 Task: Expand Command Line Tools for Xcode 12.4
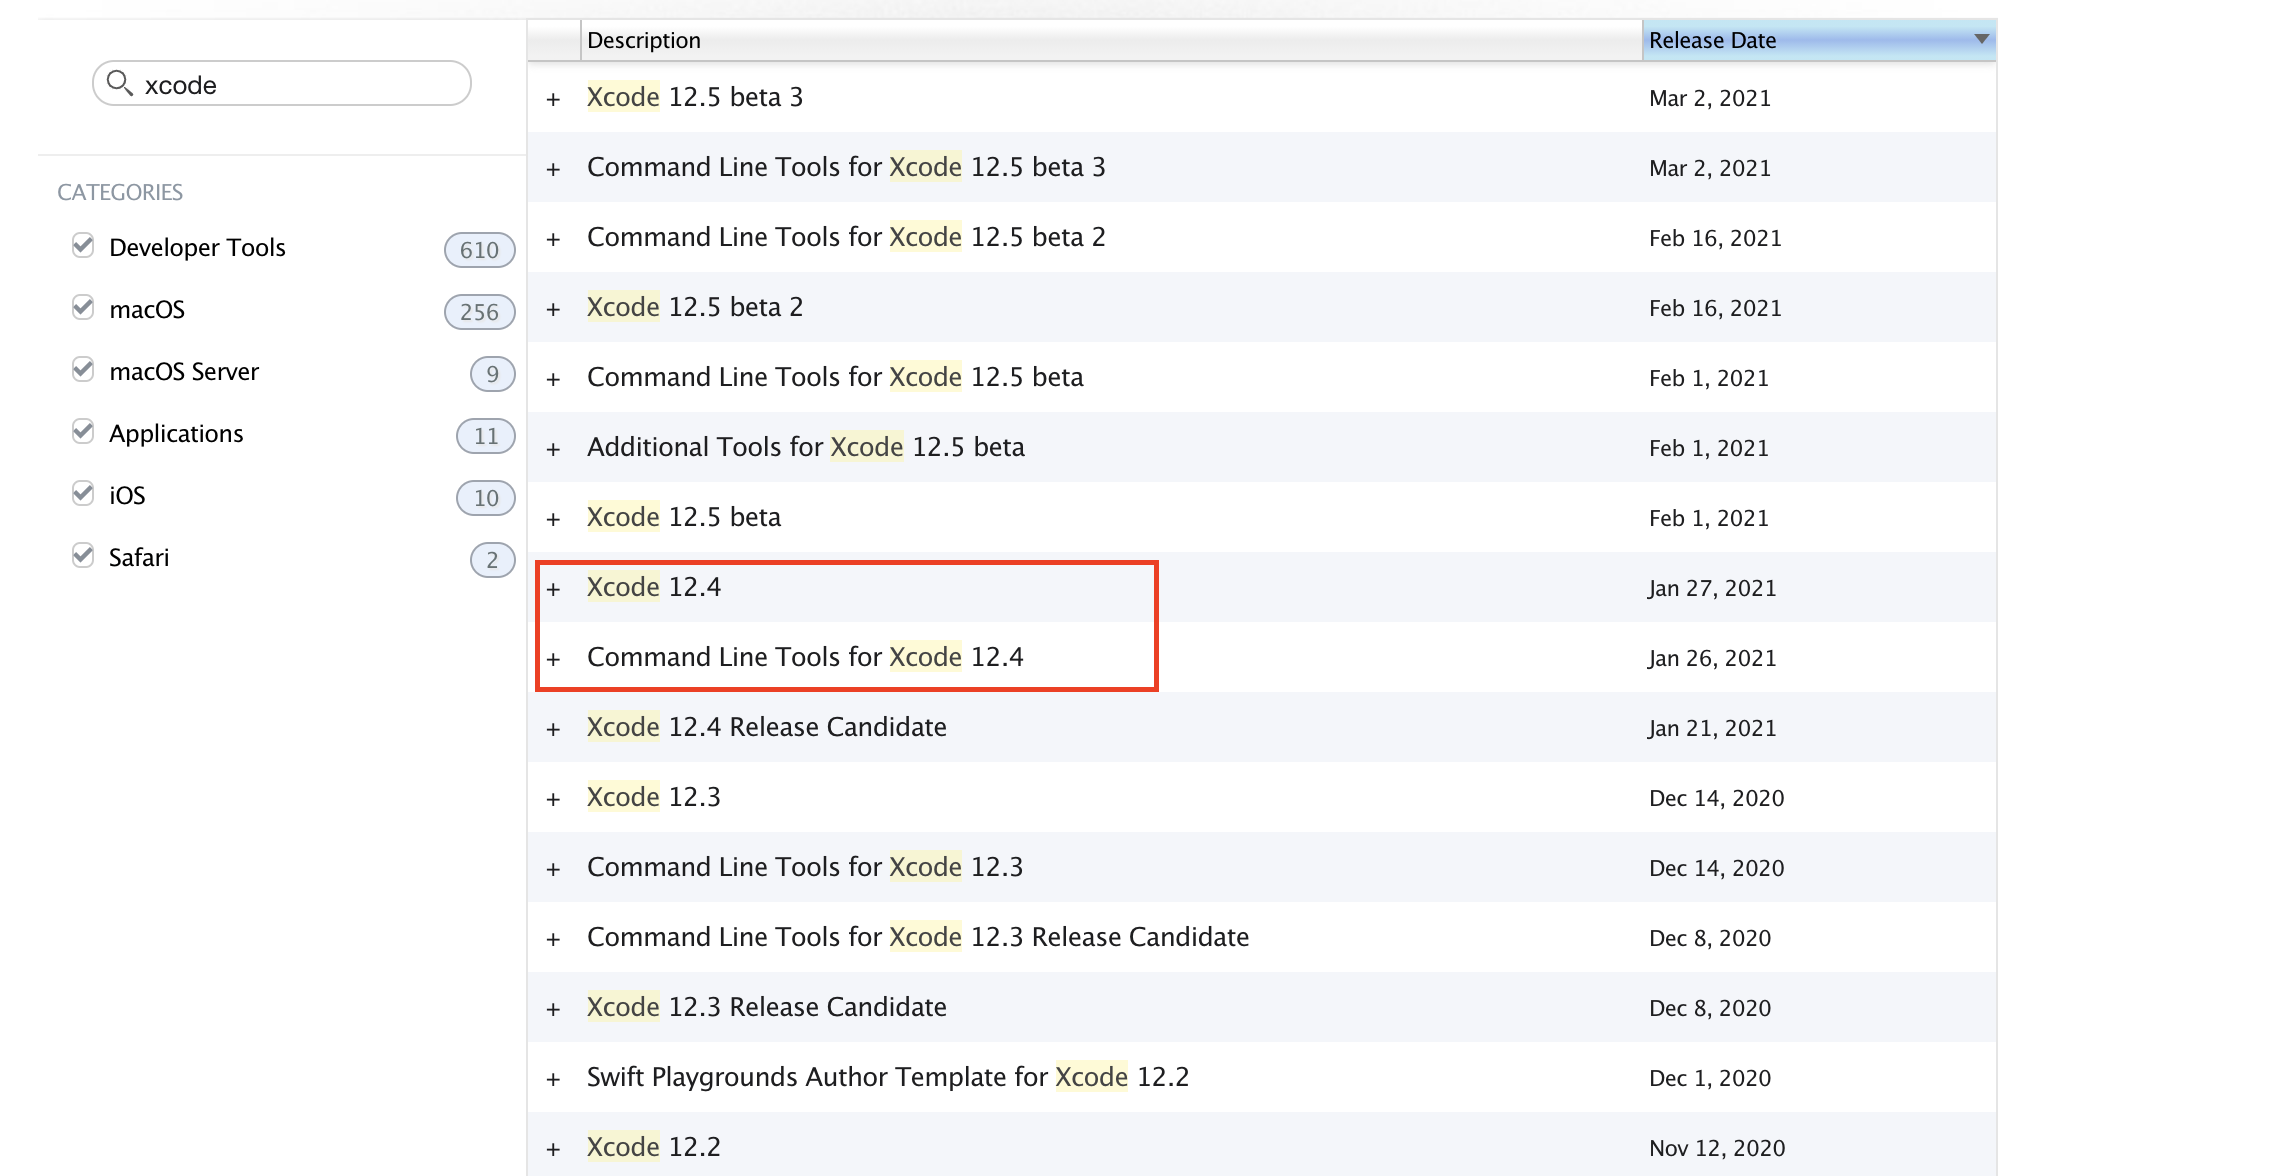click(x=553, y=659)
